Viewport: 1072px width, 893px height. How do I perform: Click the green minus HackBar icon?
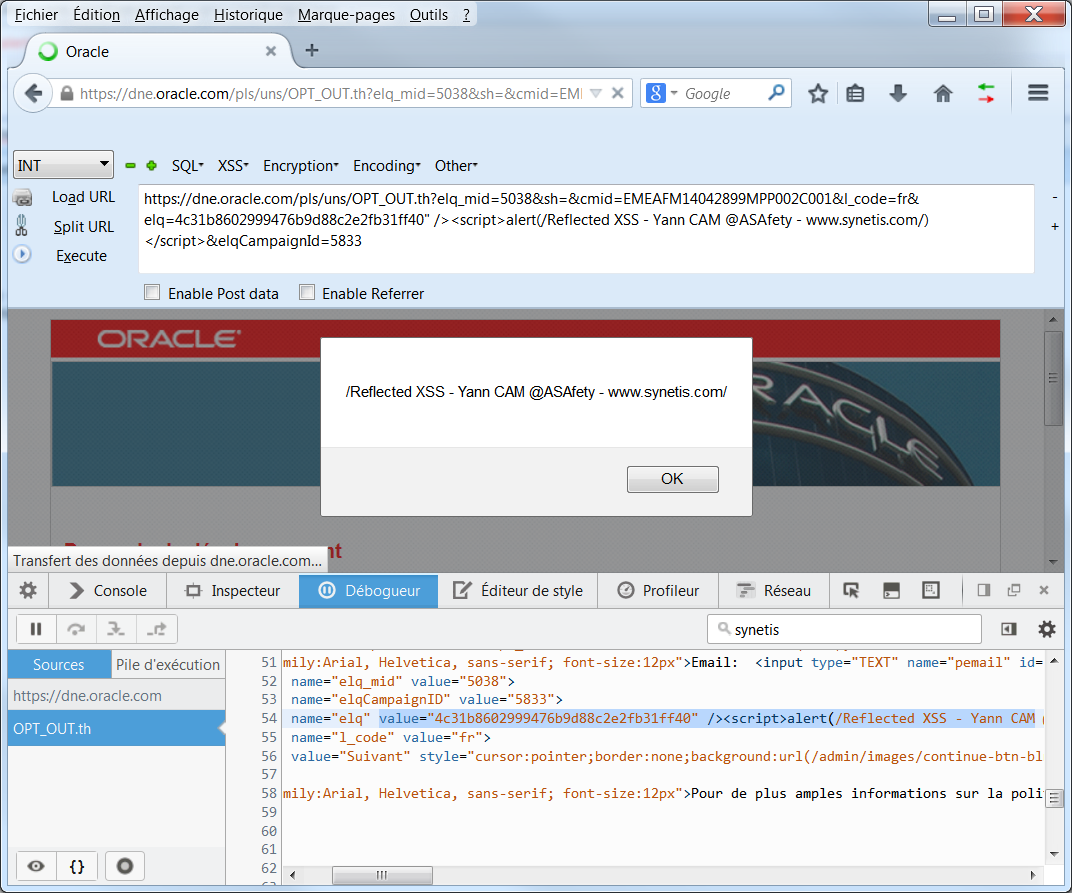(131, 165)
